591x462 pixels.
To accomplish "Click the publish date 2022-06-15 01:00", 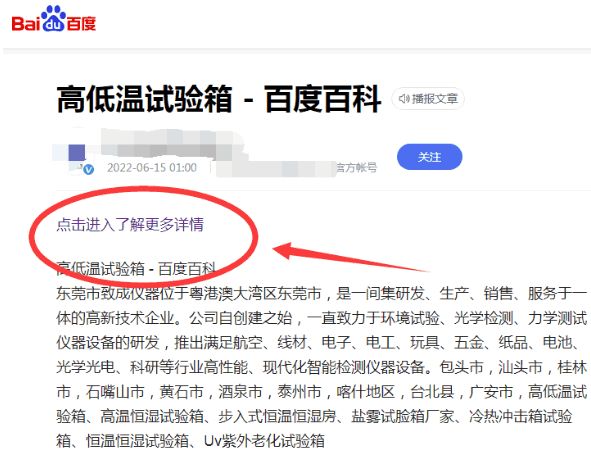I will (152, 168).
